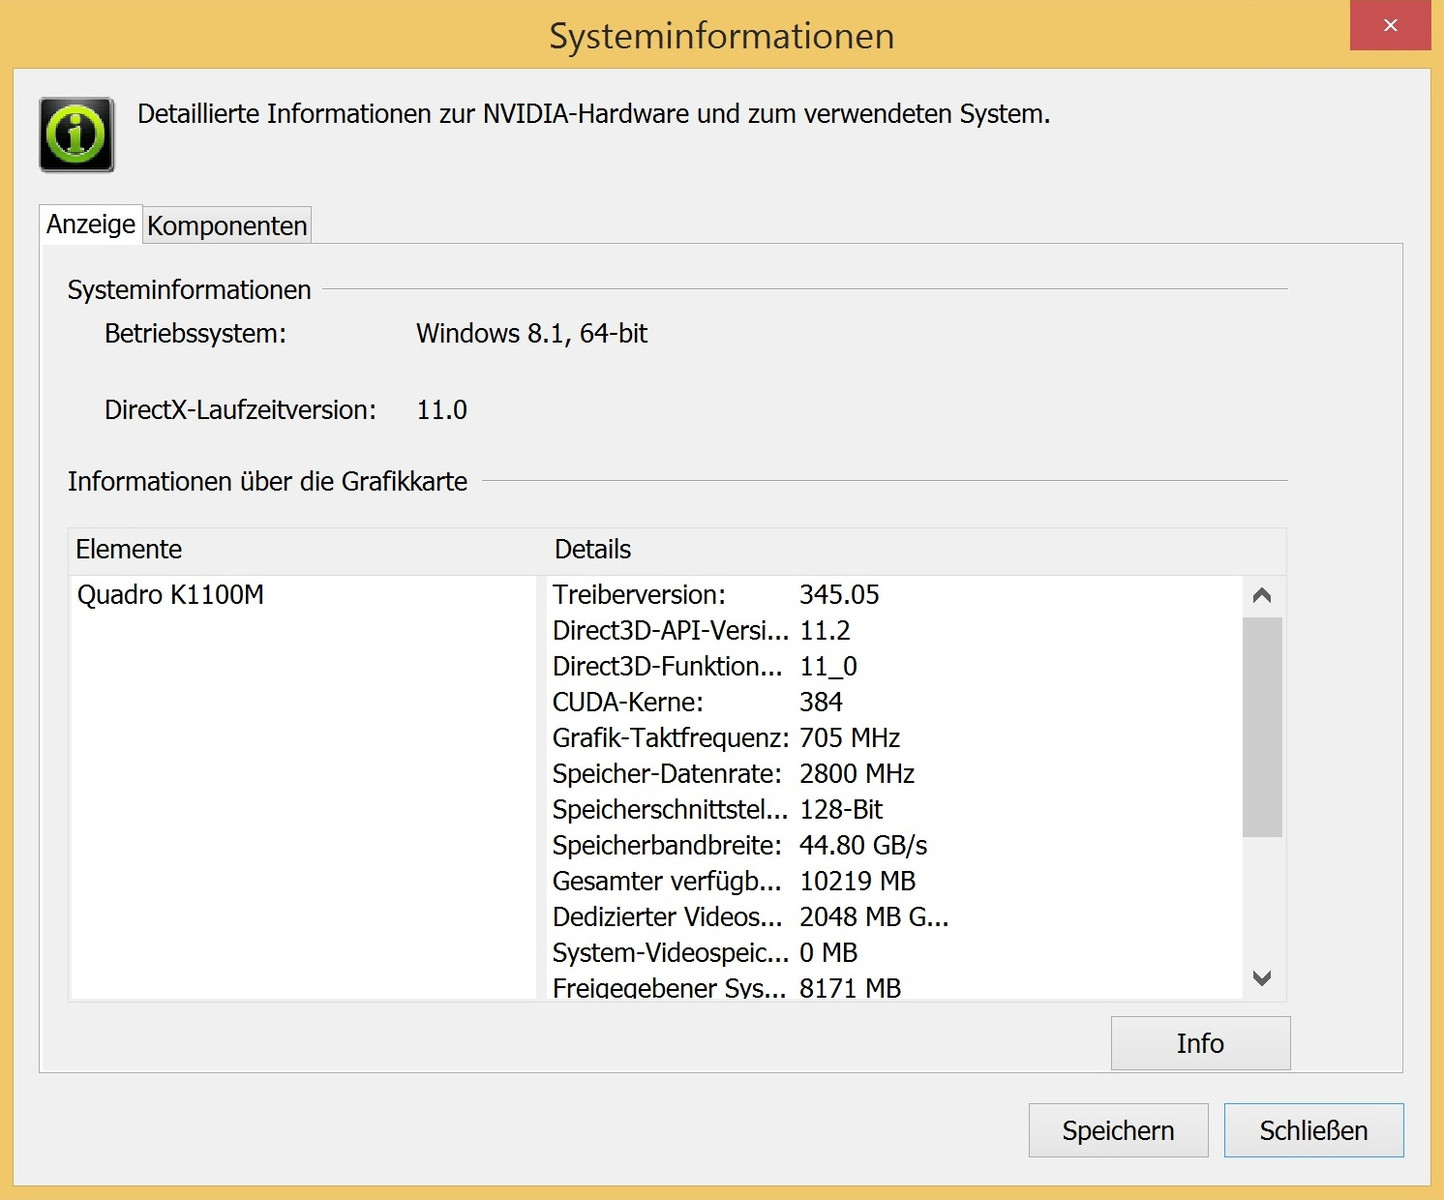Select the CUDA-Kerne detail row
This screenshot has width=1444, height=1200.
(x=698, y=702)
